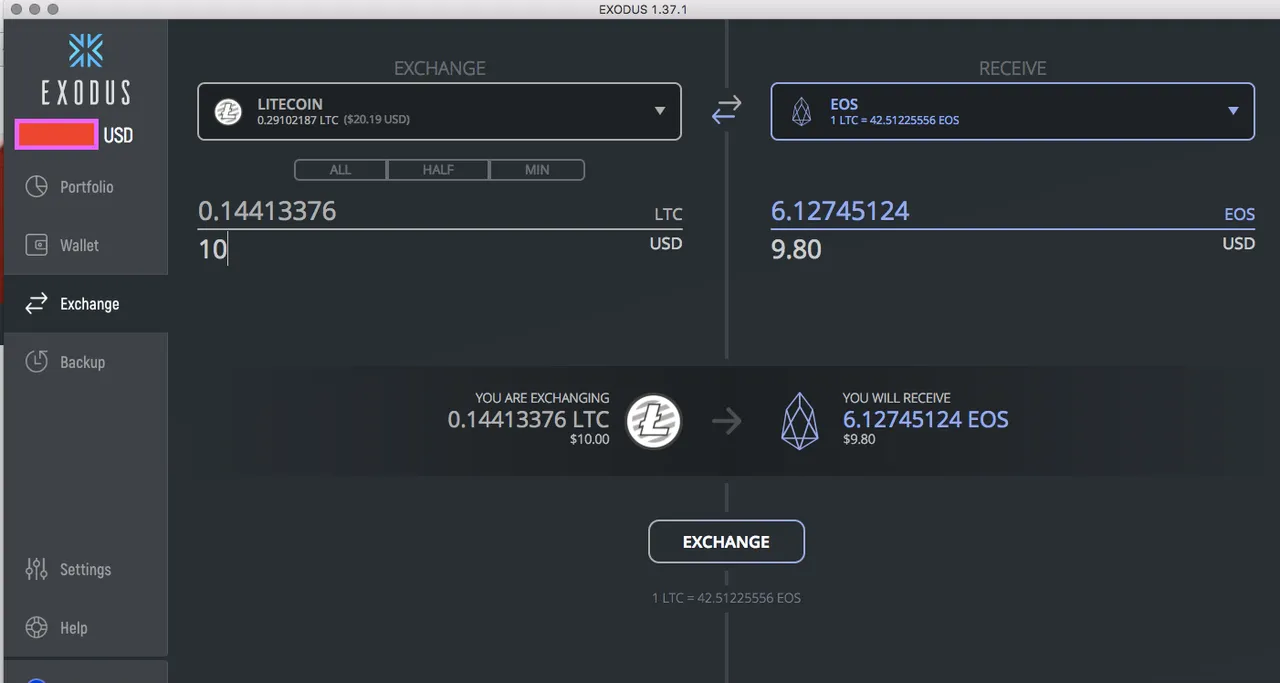Viewport: 1280px width, 683px height.
Task: Click the redacted USD portfolio balance
Action: tap(56, 134)
